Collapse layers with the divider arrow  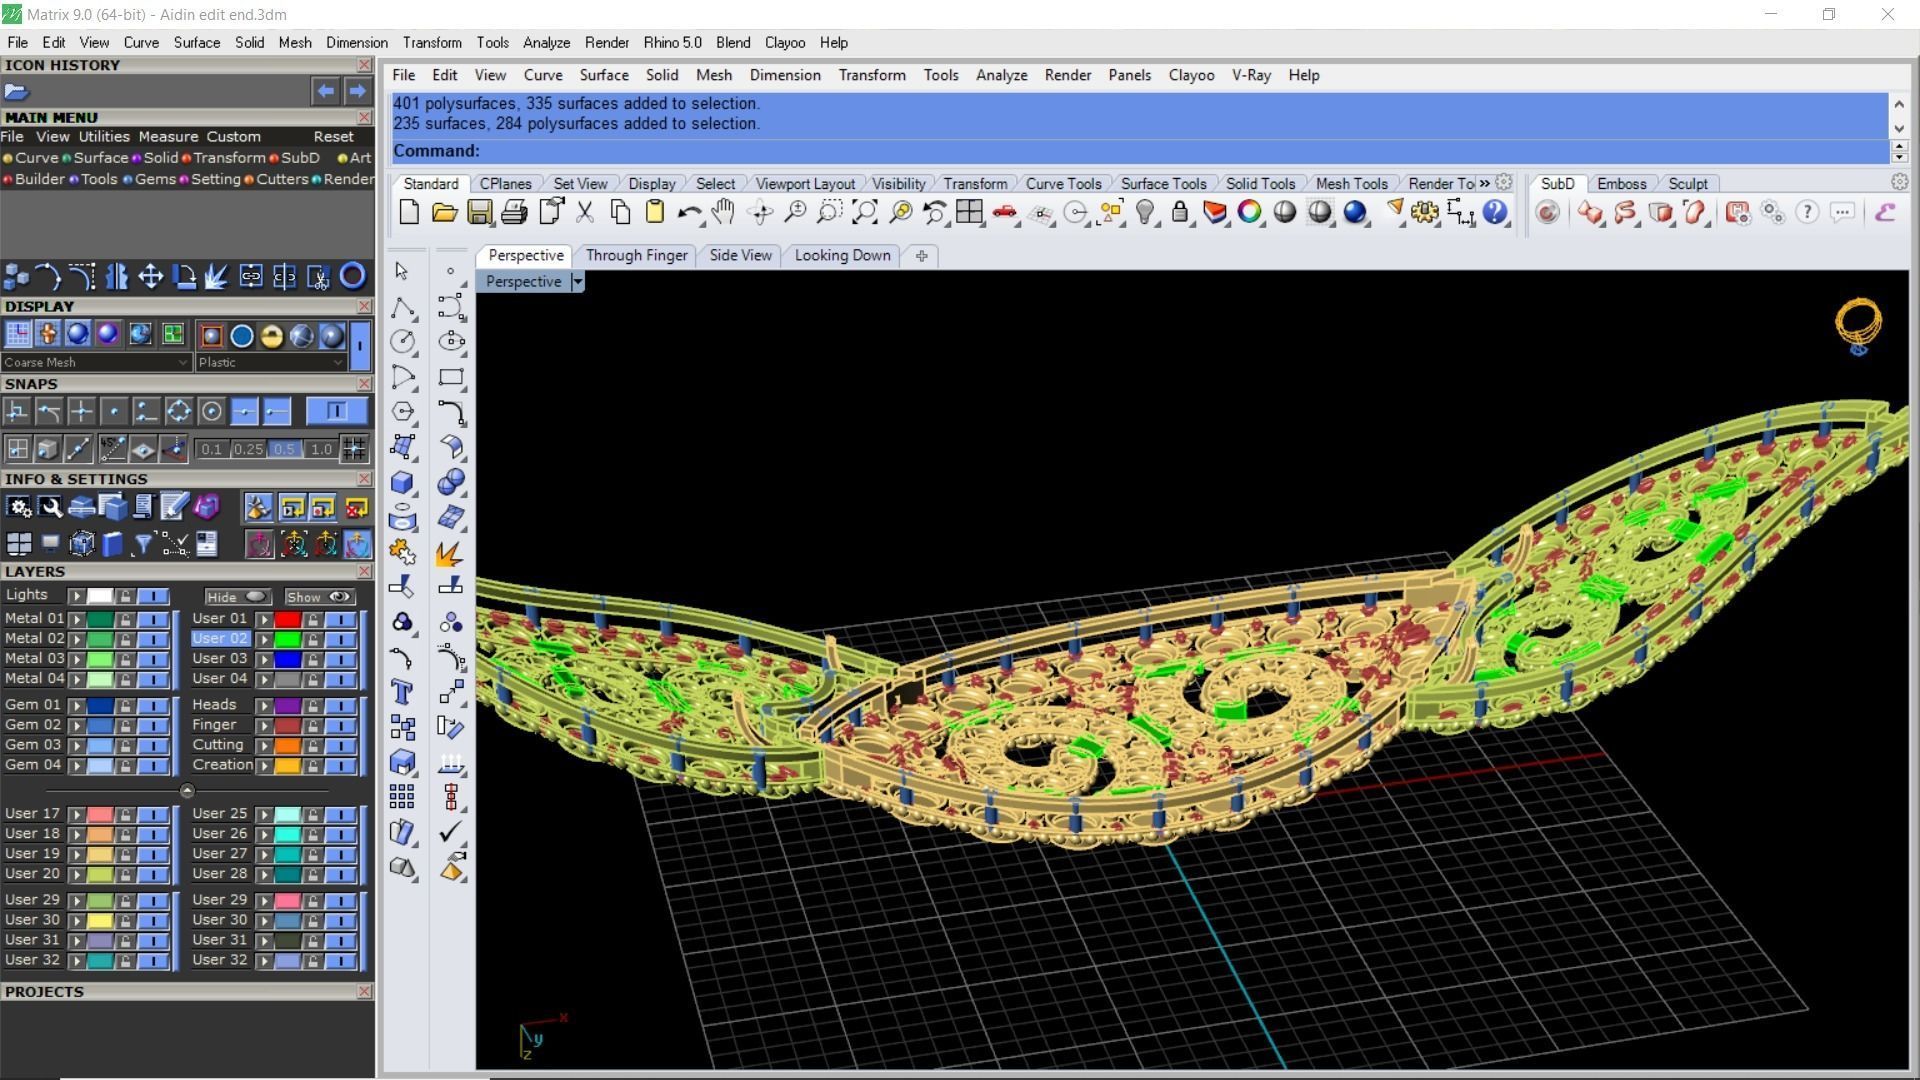187,790
